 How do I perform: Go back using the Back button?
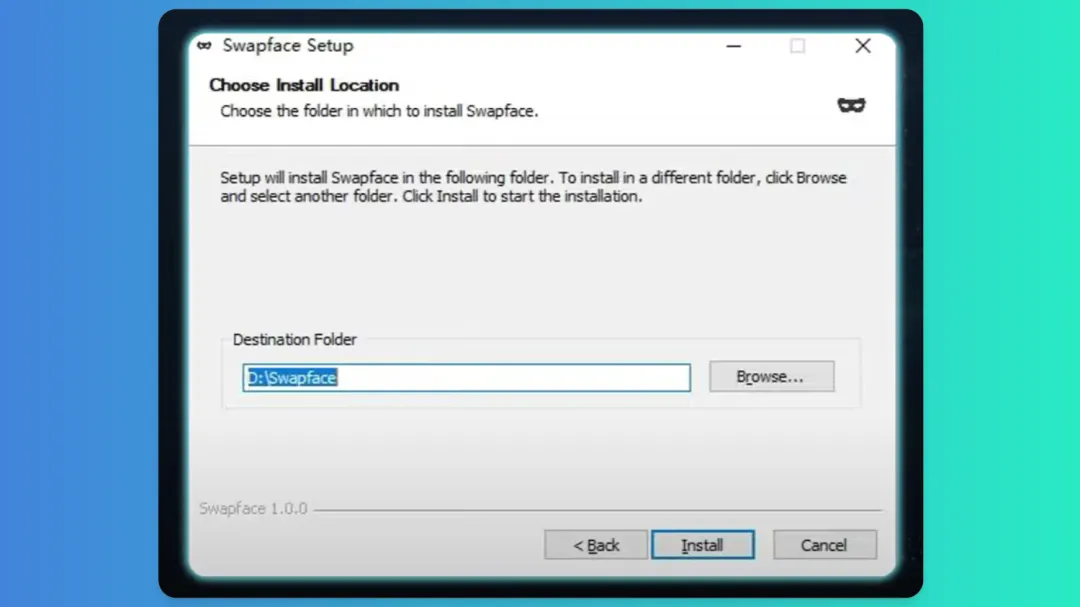click(596, 545)
